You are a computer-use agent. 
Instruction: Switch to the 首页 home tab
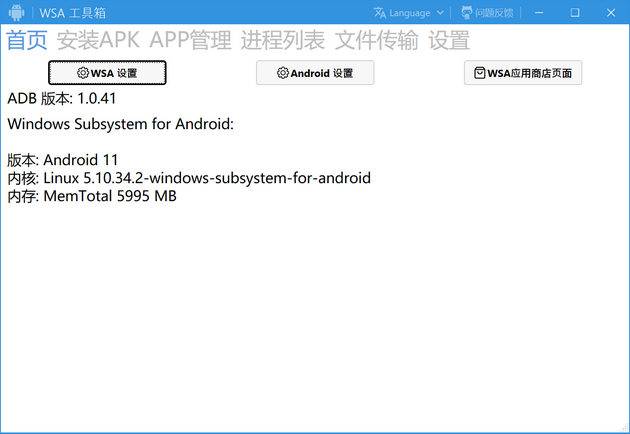pyautogui.click(x=27, y=40)
